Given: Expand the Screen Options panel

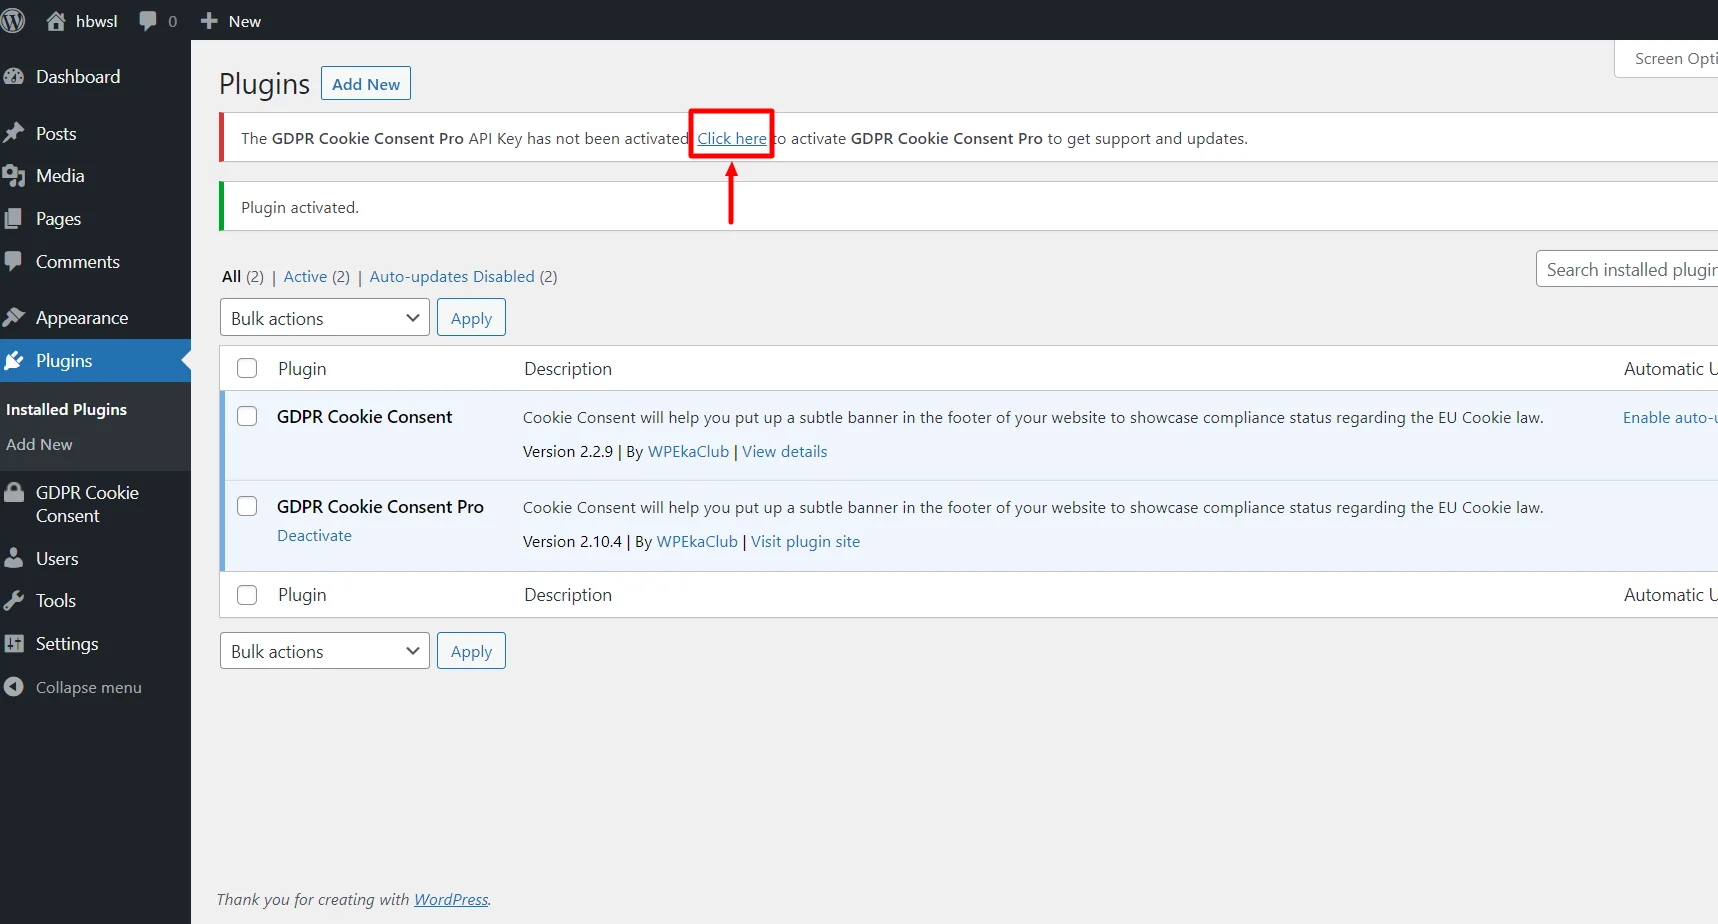Looking at the screenshot, I should (1678, 58).
